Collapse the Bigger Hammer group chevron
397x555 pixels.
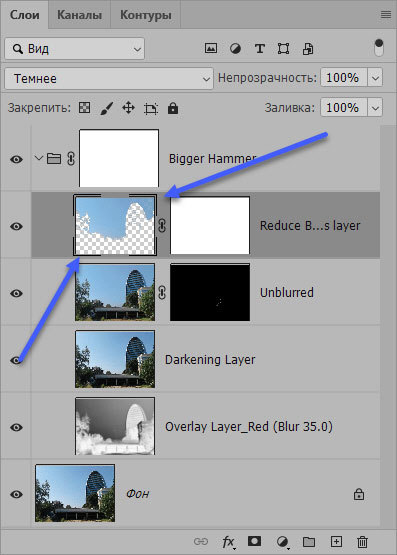[39, 158]
